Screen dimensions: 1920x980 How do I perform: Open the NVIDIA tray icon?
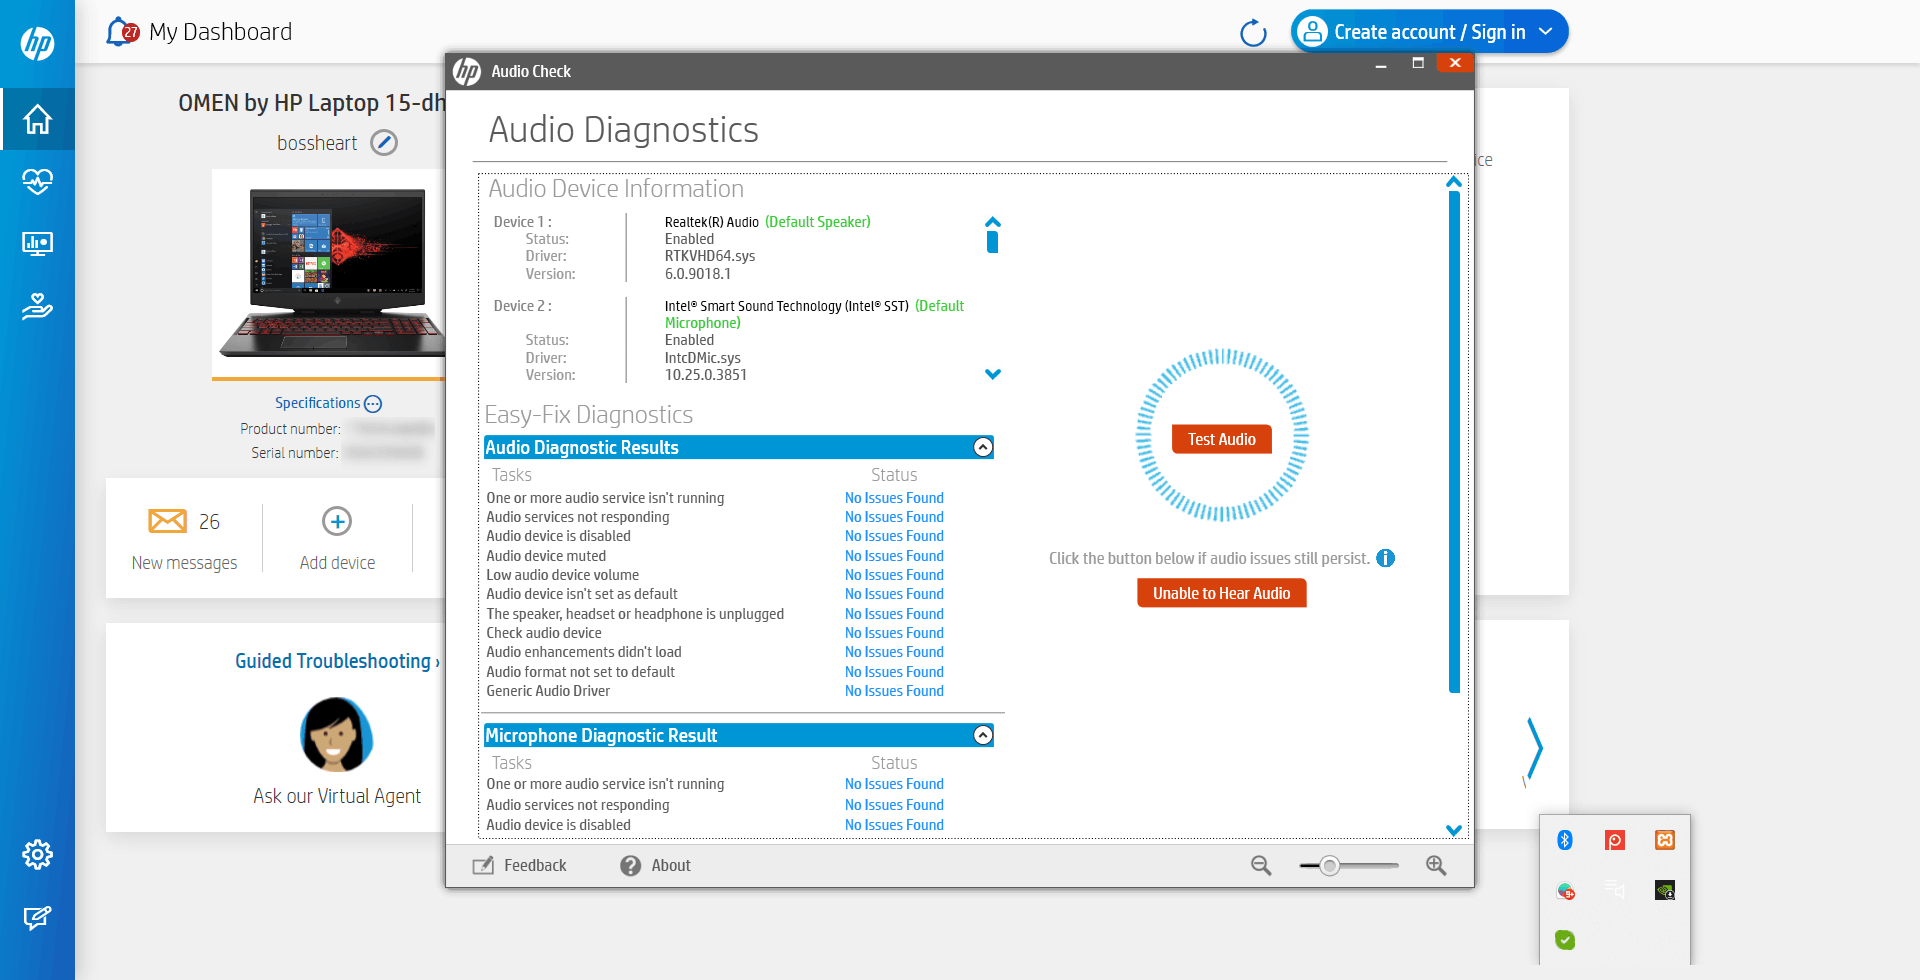[x=1665, y=890]
